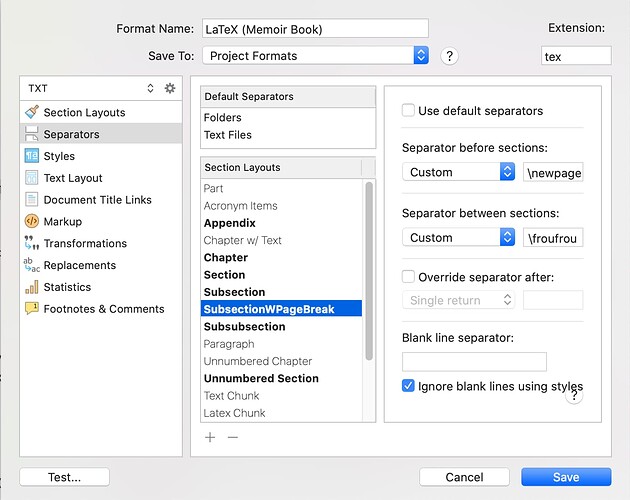Click the Section Layouts paintbrush icon
The width and height of the screenshot is (630, 500).
coord(32,112)
